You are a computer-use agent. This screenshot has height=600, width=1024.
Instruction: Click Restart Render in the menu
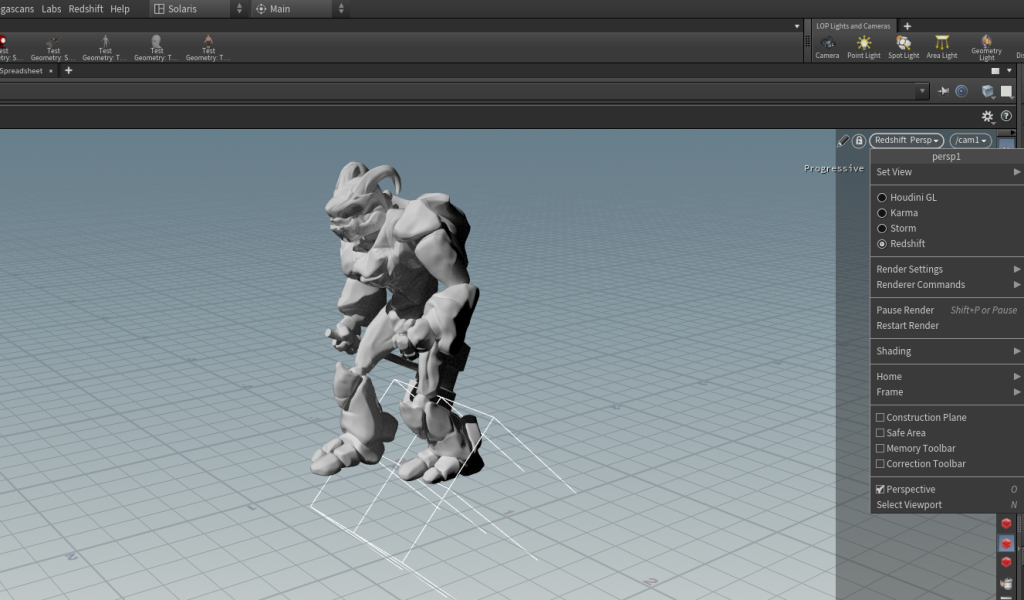(x=907, y=326)
